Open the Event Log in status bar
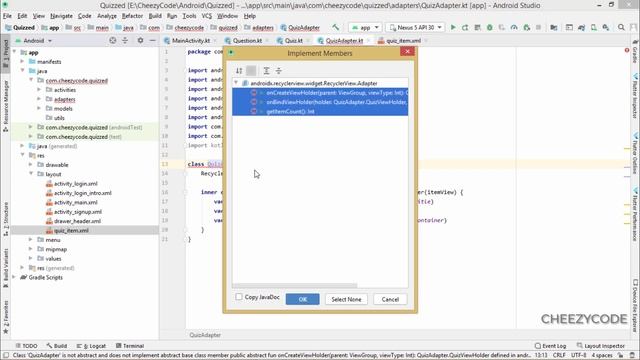This screenshot has height=360, width=640. coord(550,346)
